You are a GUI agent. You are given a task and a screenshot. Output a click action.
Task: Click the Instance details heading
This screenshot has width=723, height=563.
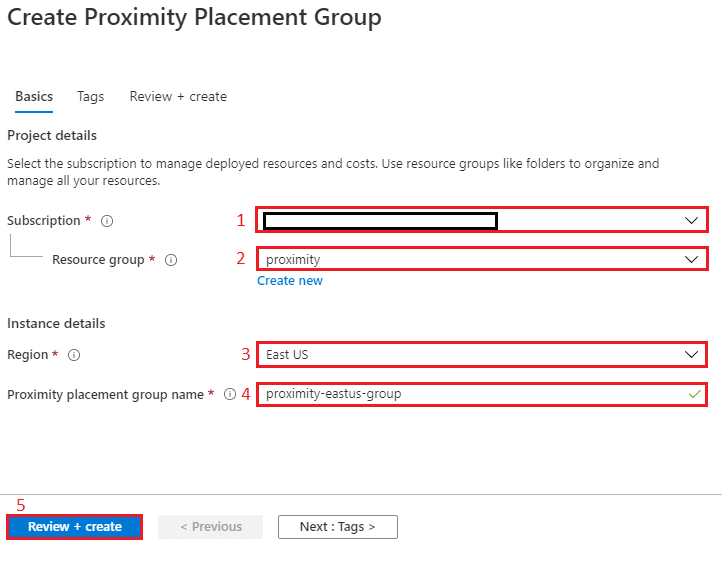click(56, 324)
